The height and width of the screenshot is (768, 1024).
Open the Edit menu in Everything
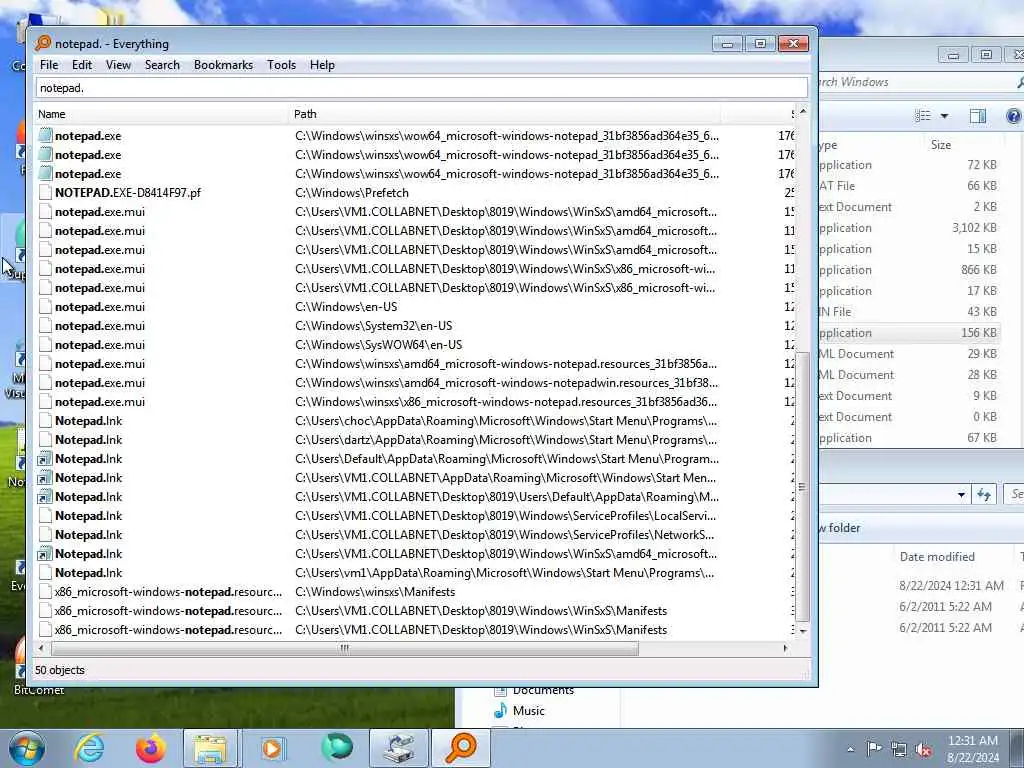pyautogui.click(x=82, y=65)
